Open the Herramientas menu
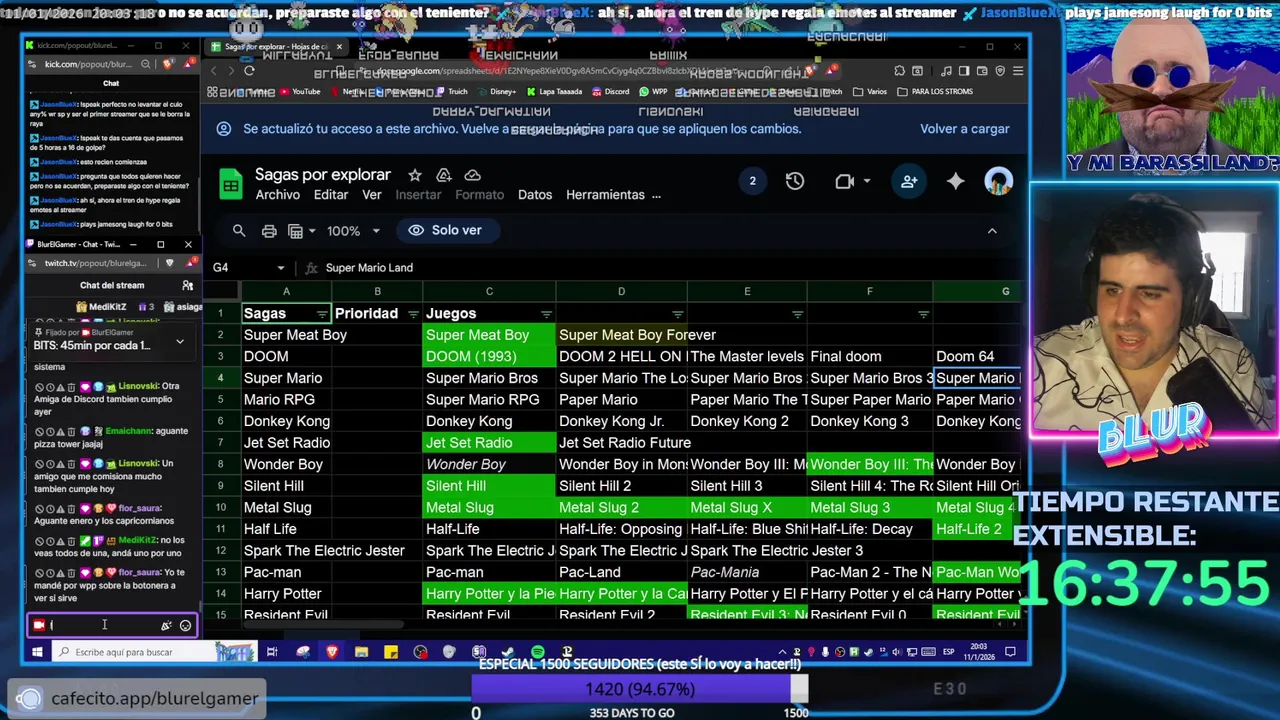 pos(605,195)
